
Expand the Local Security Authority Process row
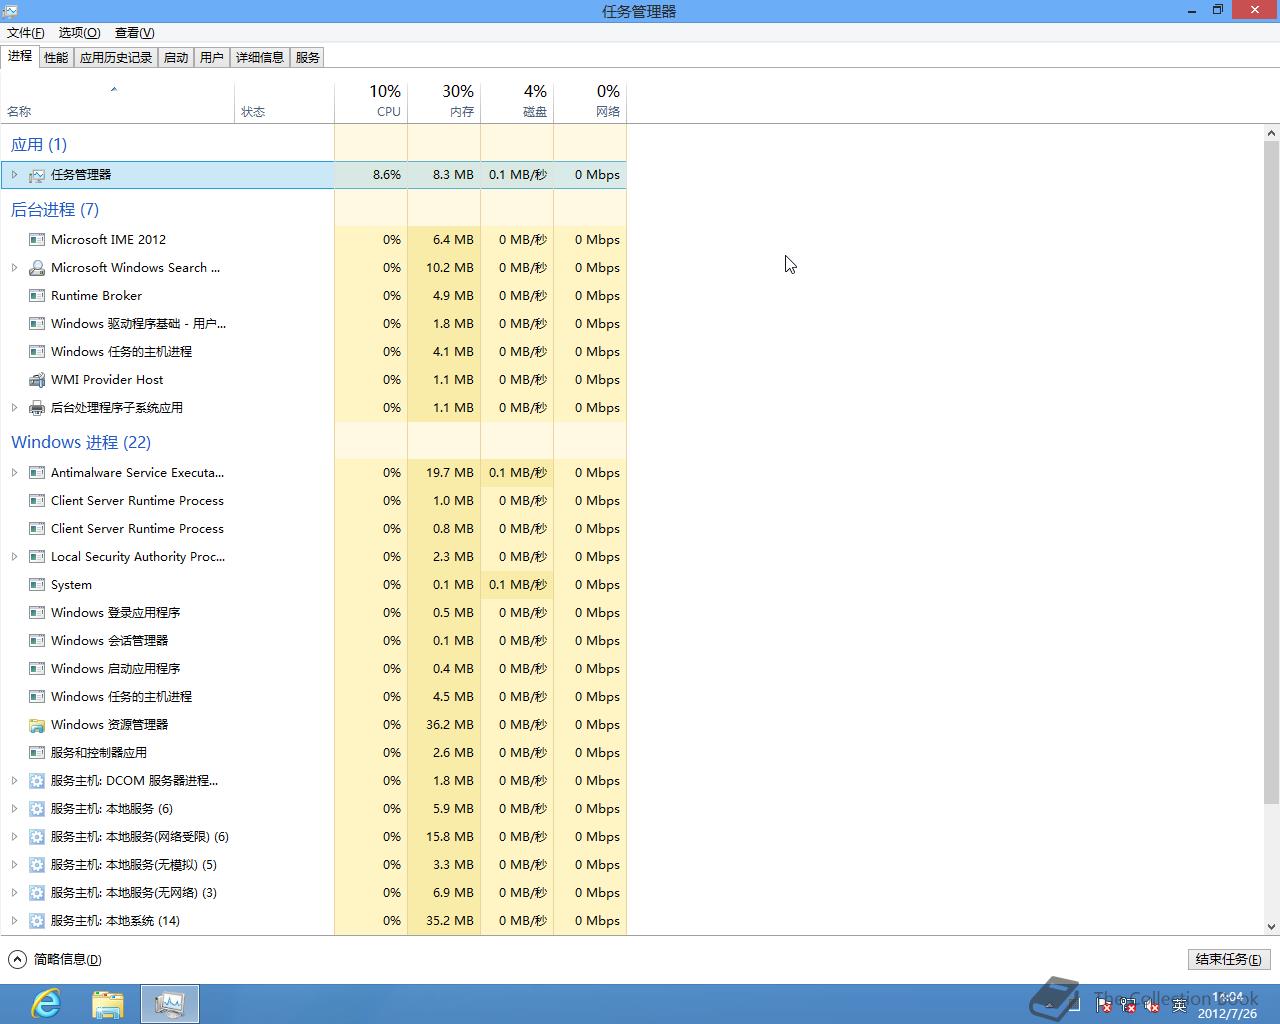[14, 557]
